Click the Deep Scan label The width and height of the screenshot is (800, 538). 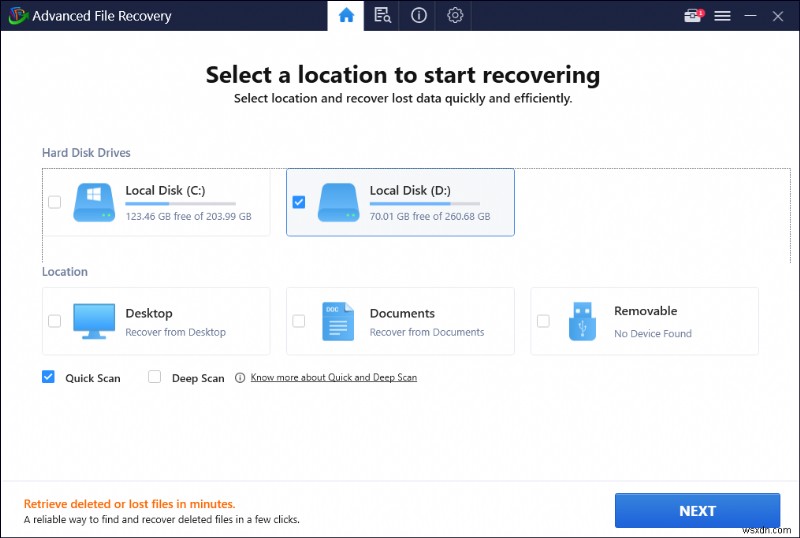198,378
